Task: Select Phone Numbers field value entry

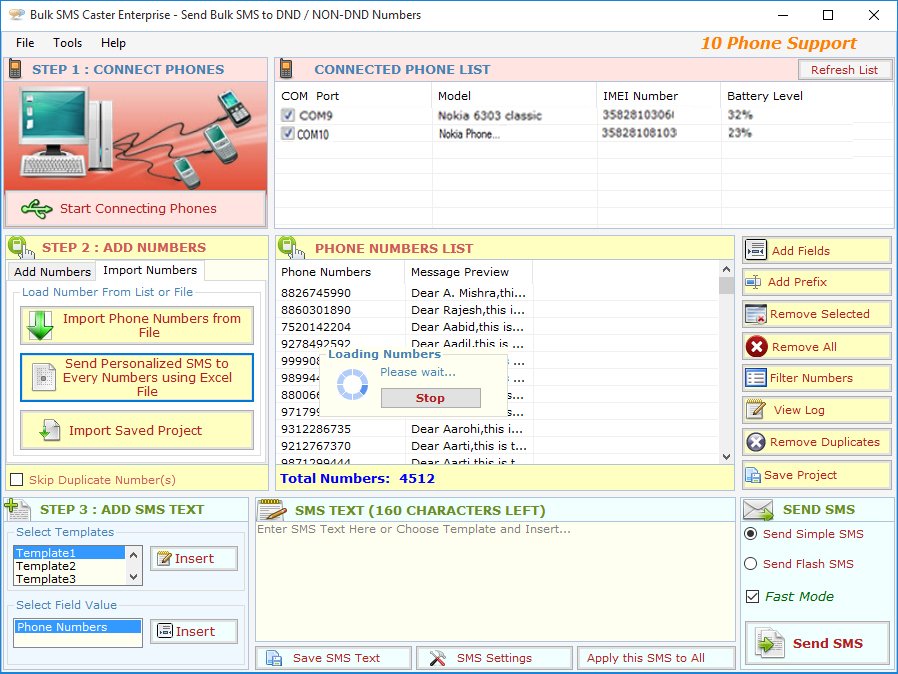Action: pos(77,626)
